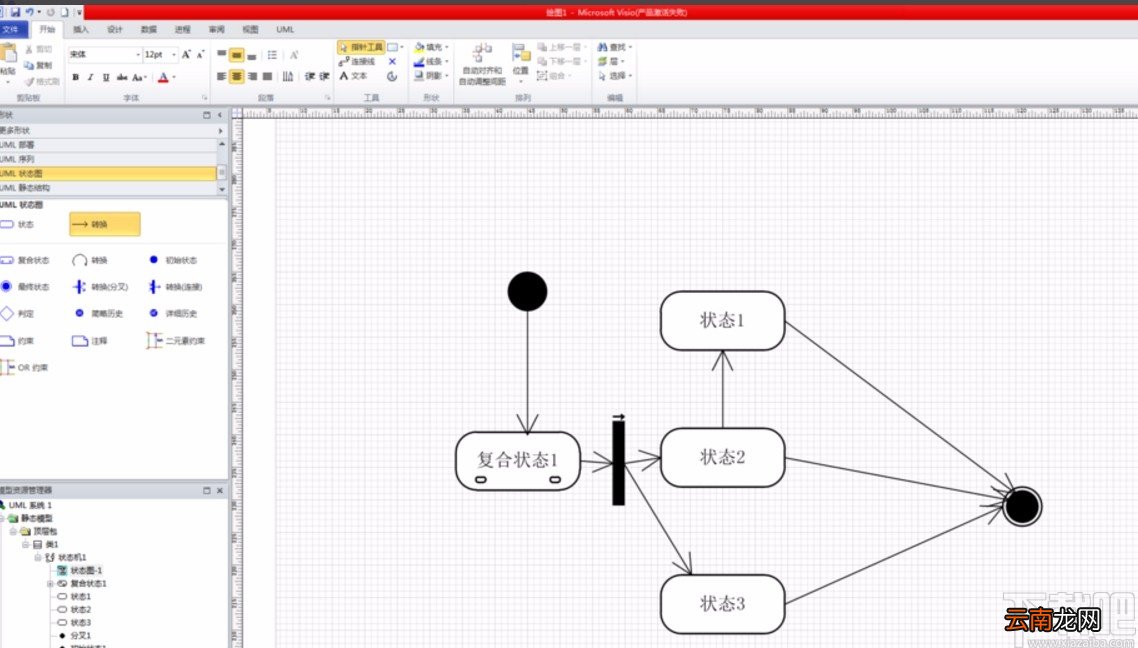Pick the 最终状态 final state stencil

tap(25, 287)
